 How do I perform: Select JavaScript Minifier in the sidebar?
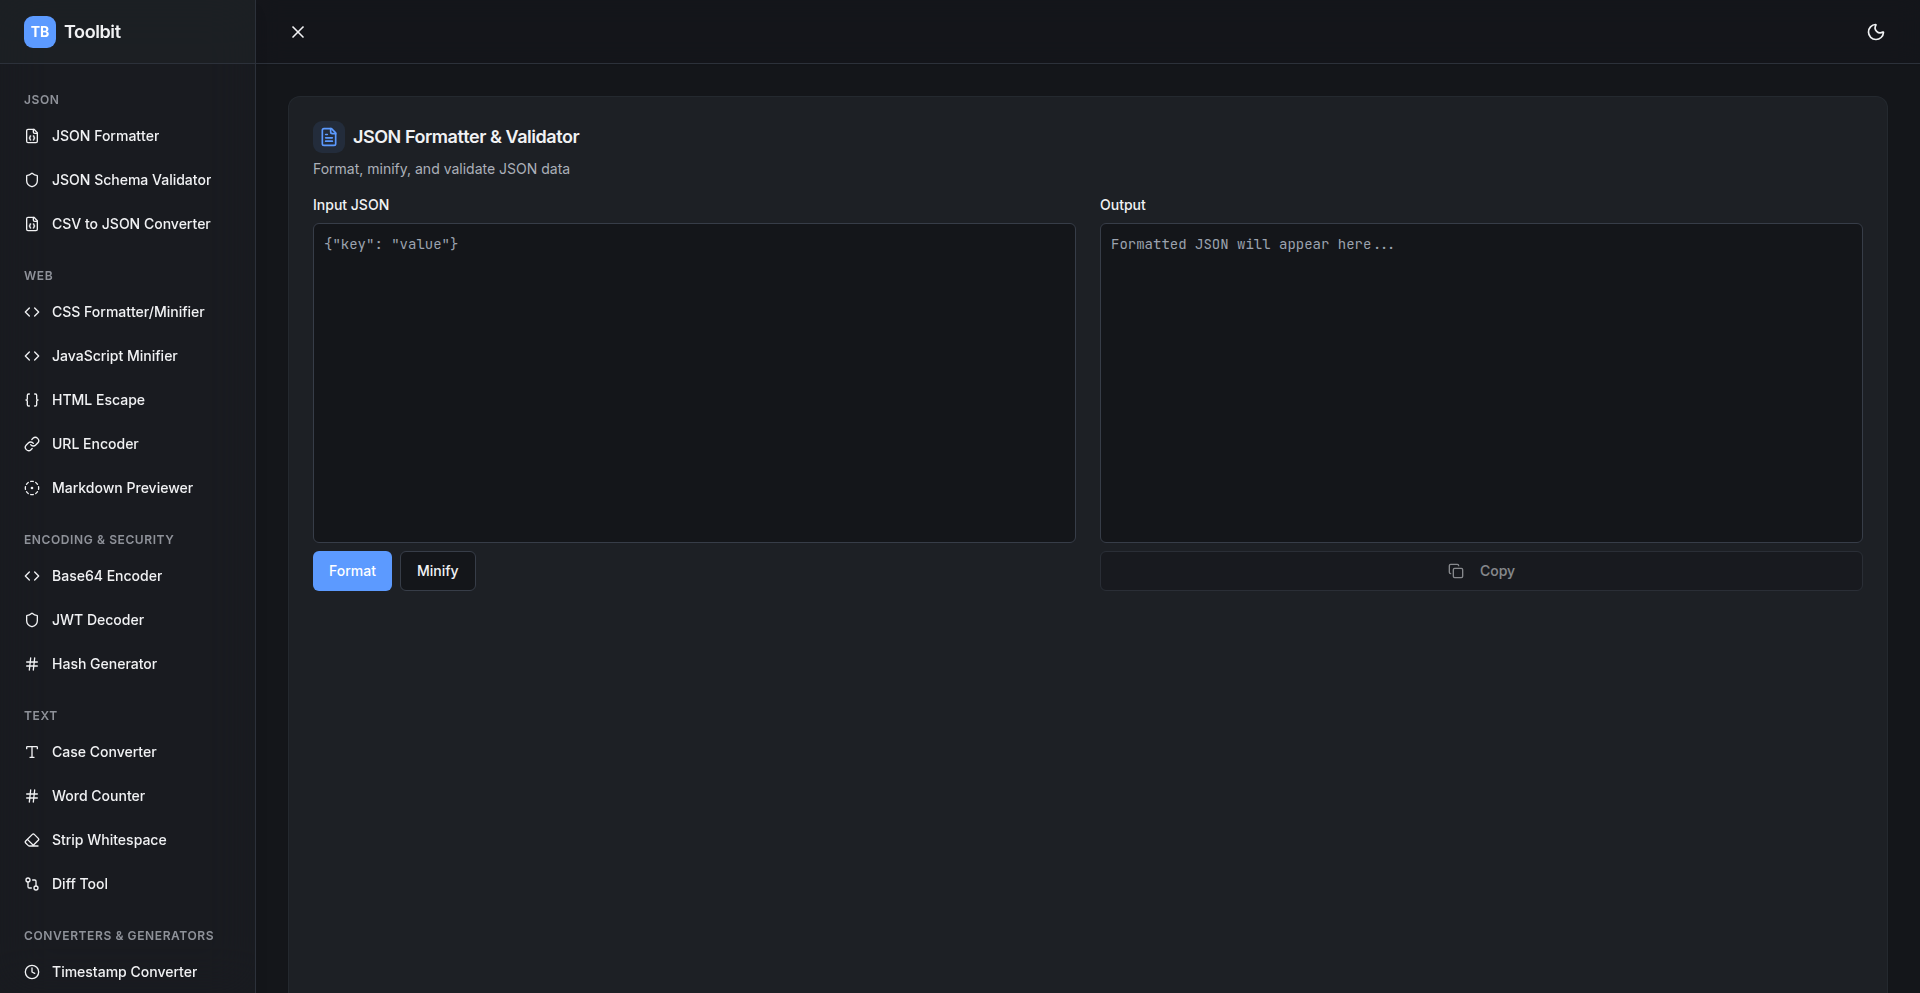tap(127, 356)
